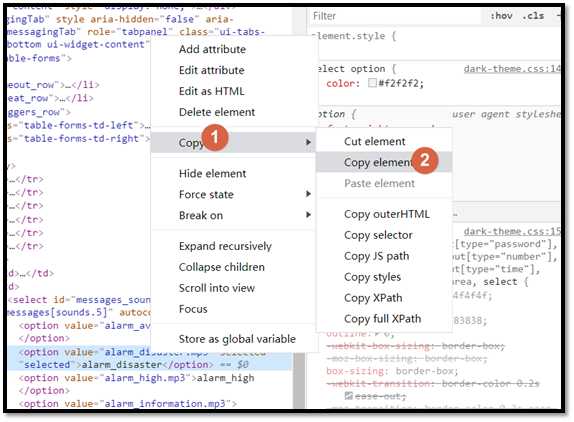Click the box-sizing: border-box property
The width and height of the screenshot is (574, 422).
point(392,371)
